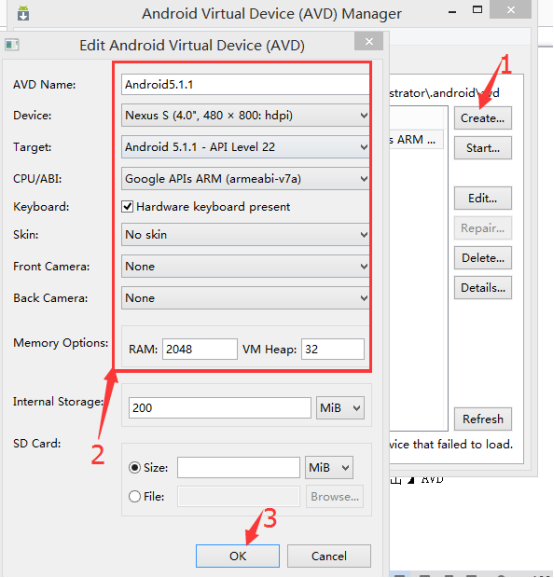The height and width of the screenshot is (578, 554).
Task: Click the Internal Storage field with 200
Action: tap(220, 408)
